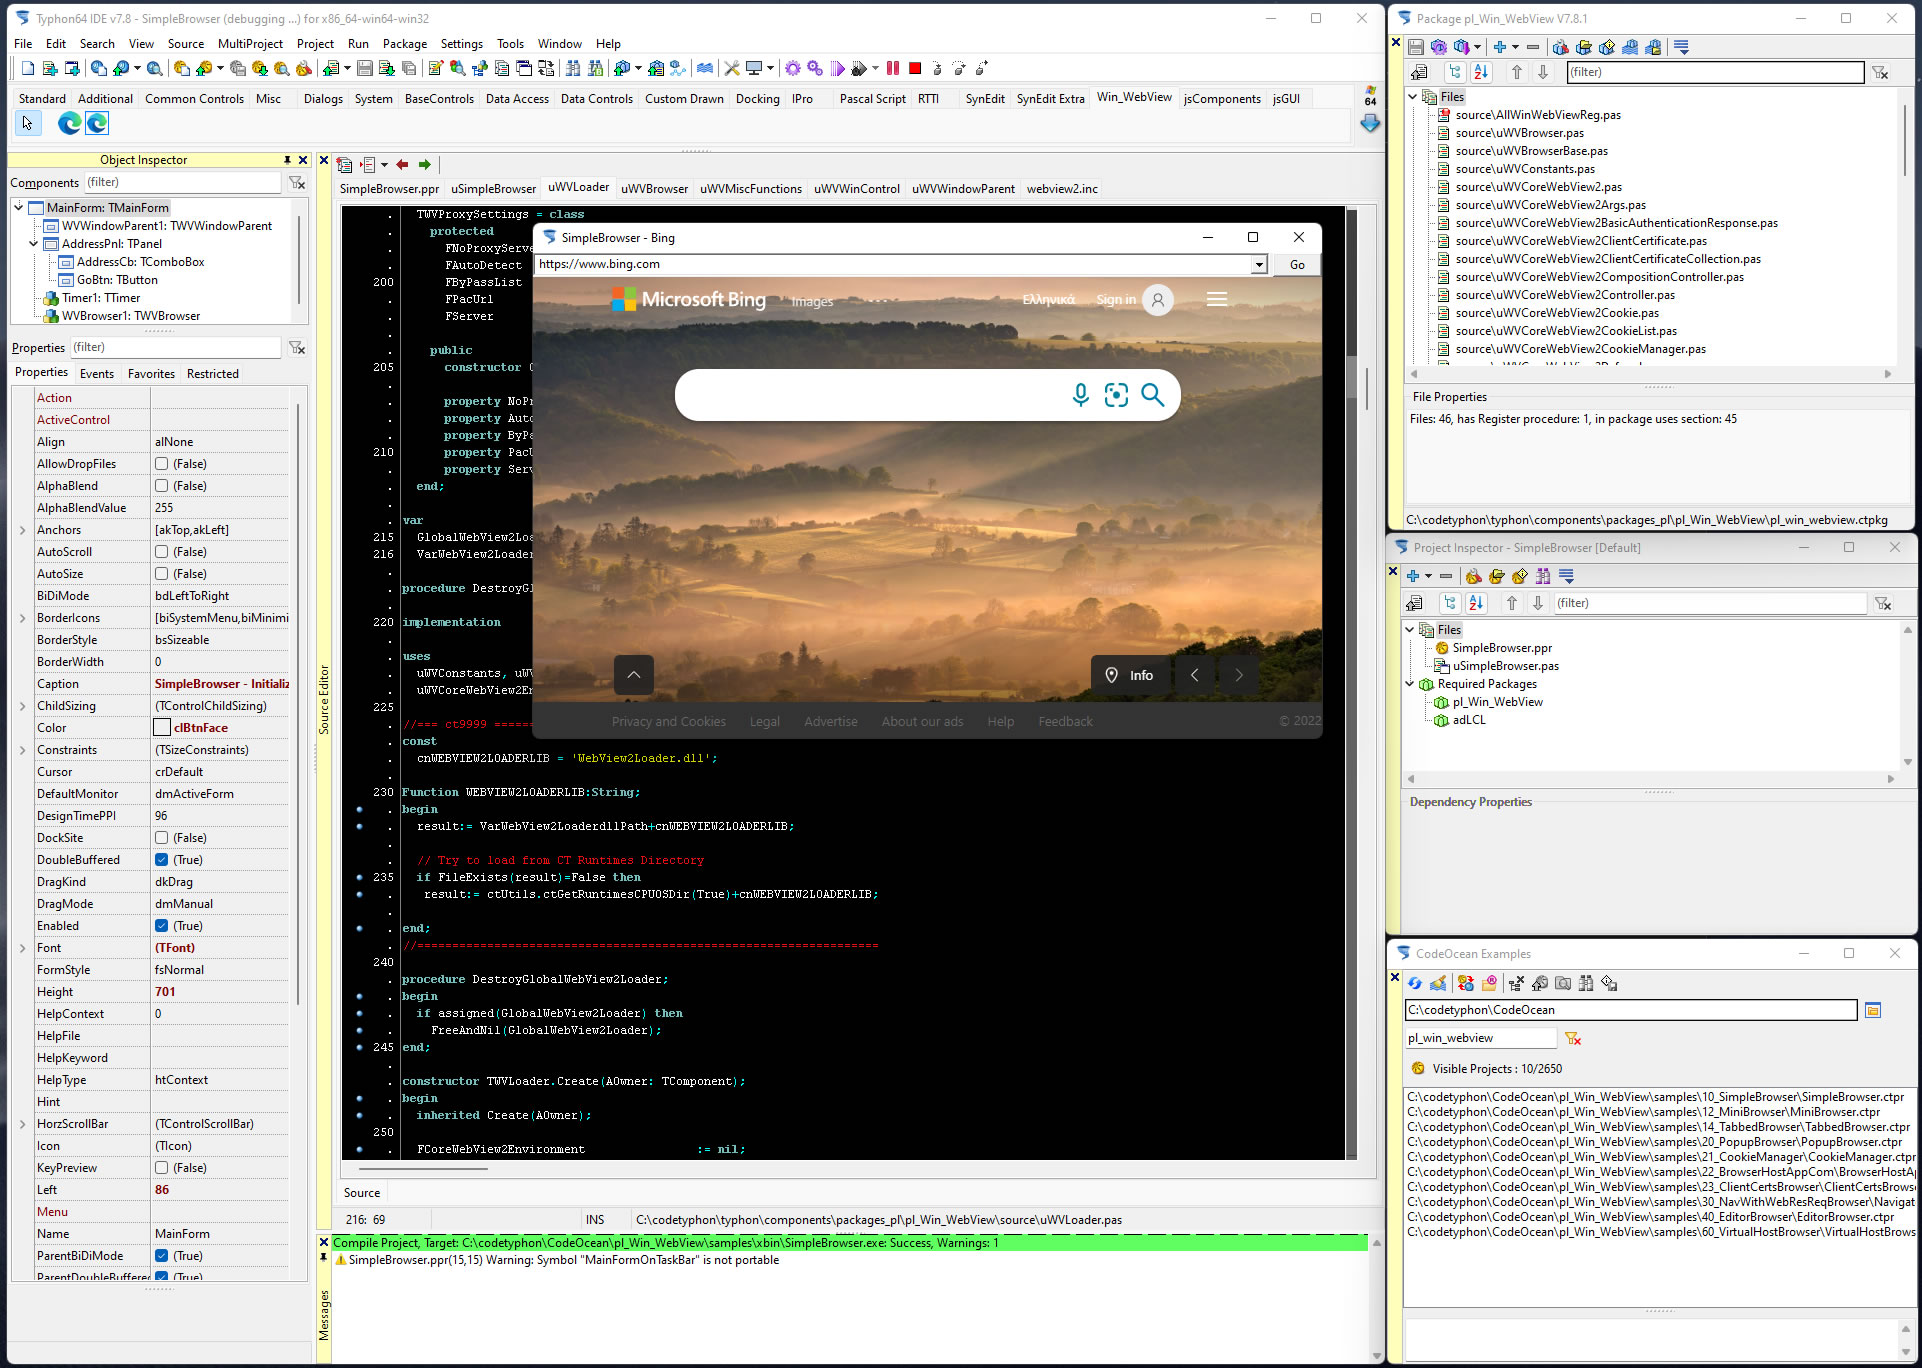The width and height of the screenshot is (1922, 1368).
Task: Click the Color property clBtnFace swatch
Action: tap(162, 728)
